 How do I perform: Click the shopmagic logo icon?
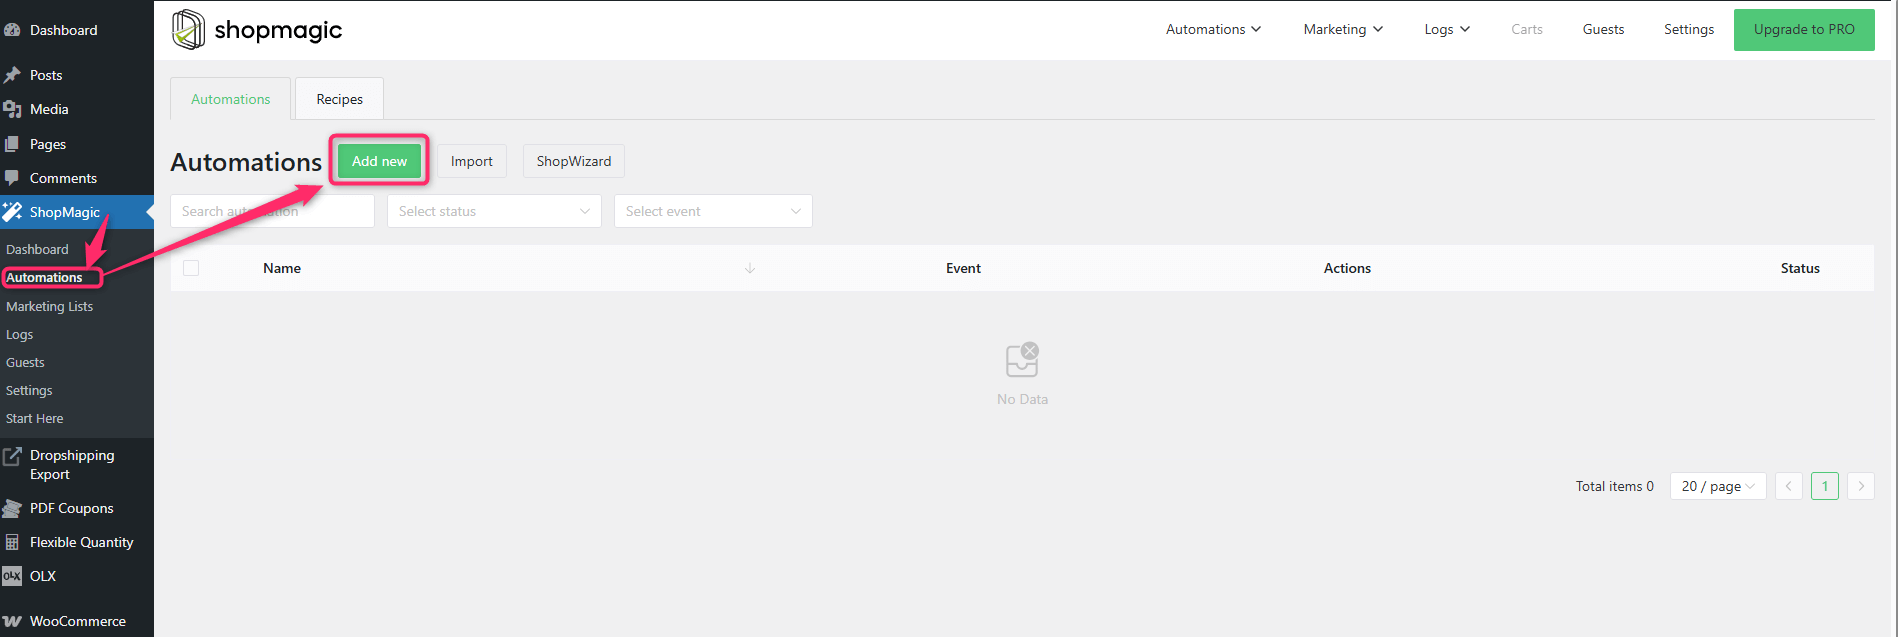click(x=188, y=30)
